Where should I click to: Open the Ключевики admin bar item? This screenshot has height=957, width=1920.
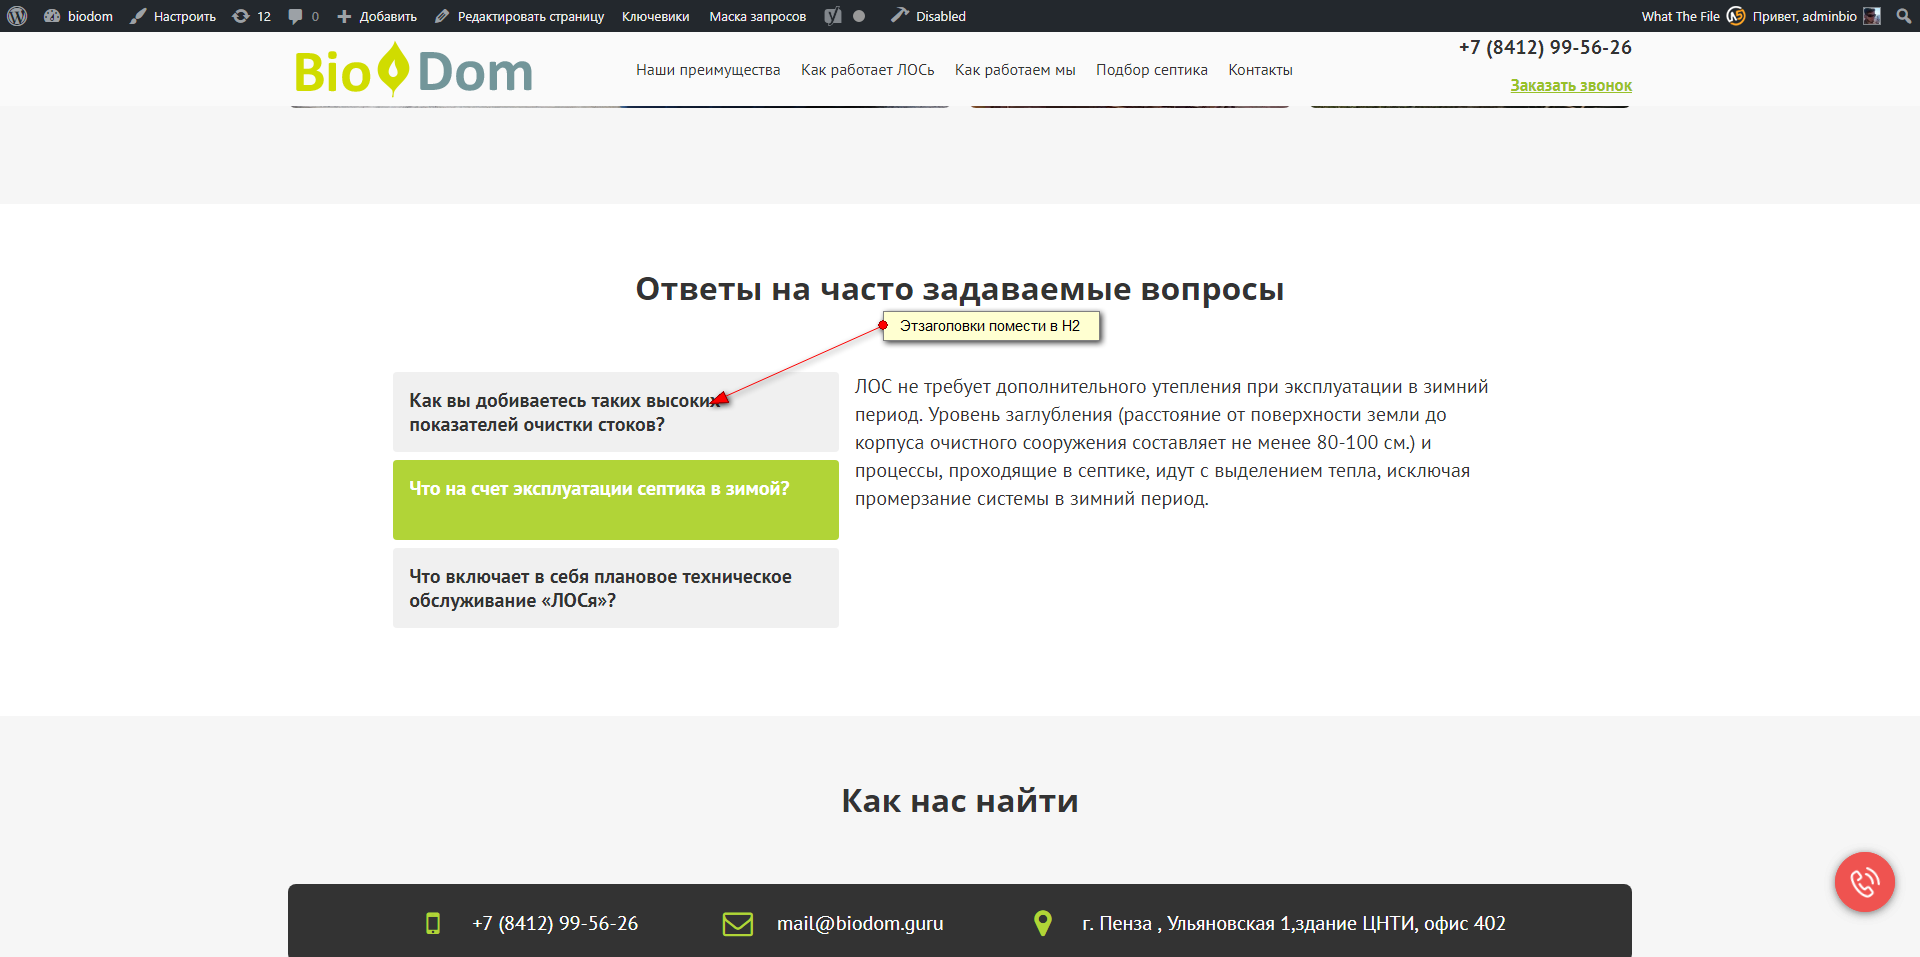655,16
